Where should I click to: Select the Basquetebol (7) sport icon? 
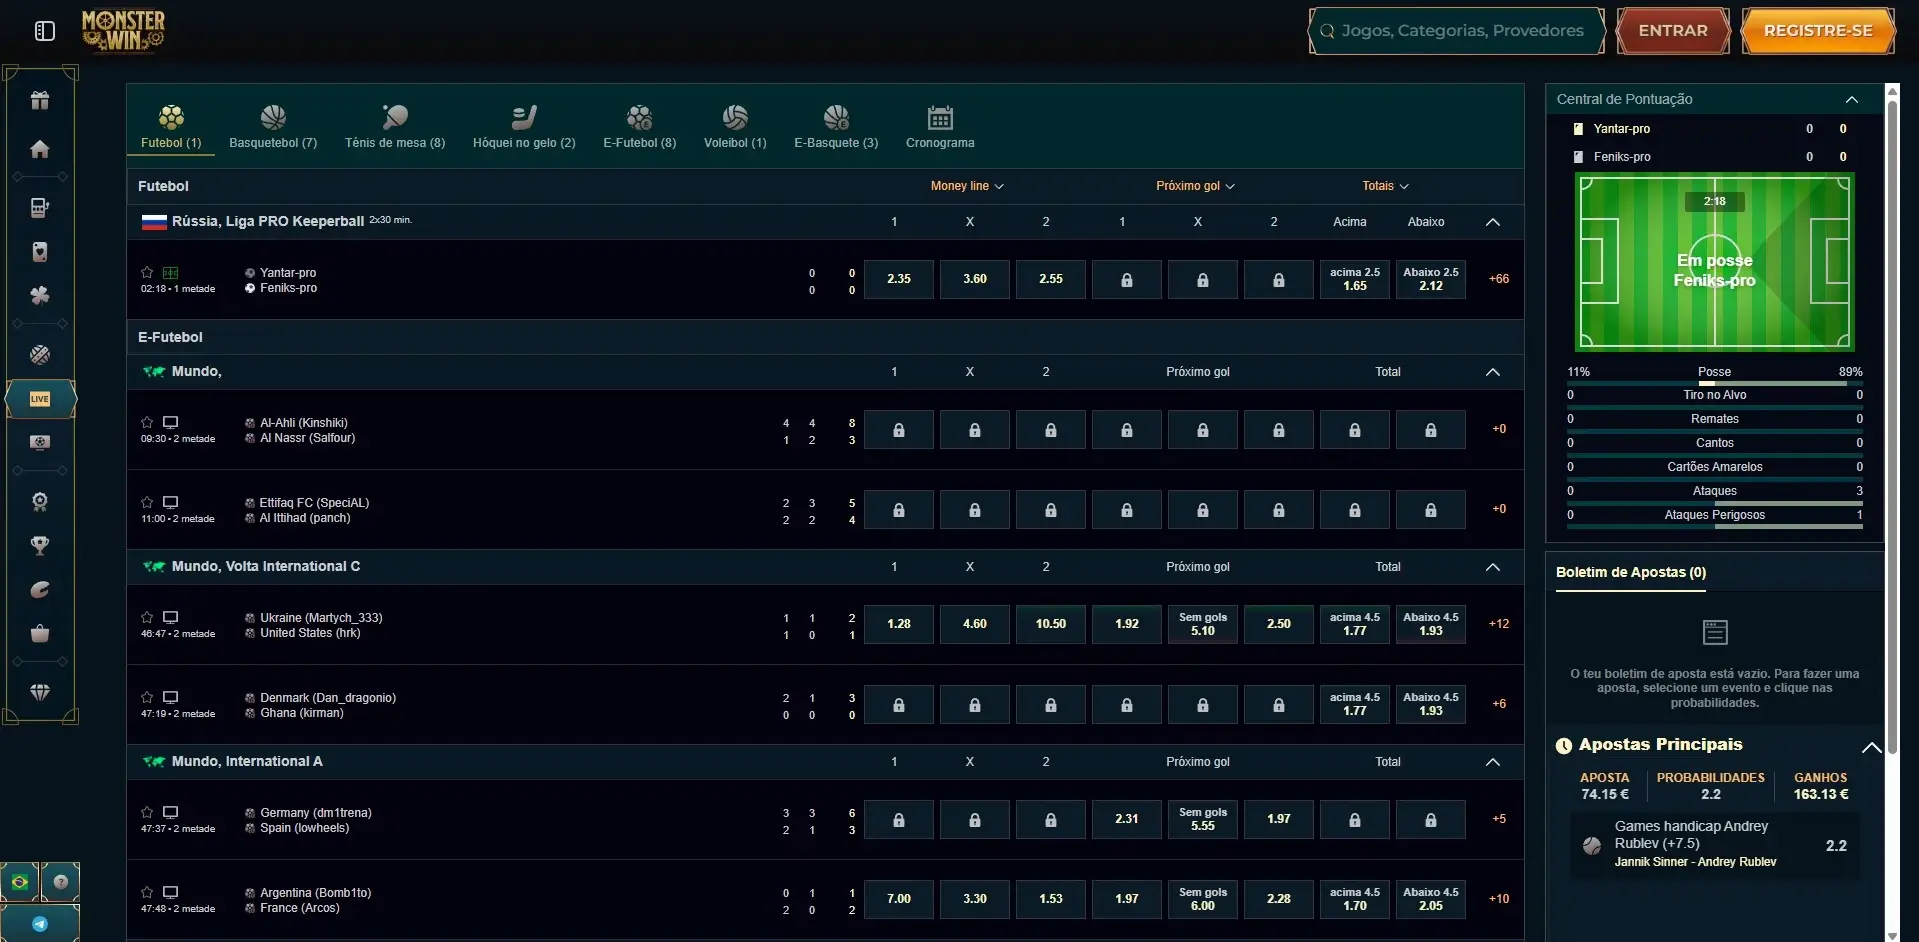click(272, 117)
